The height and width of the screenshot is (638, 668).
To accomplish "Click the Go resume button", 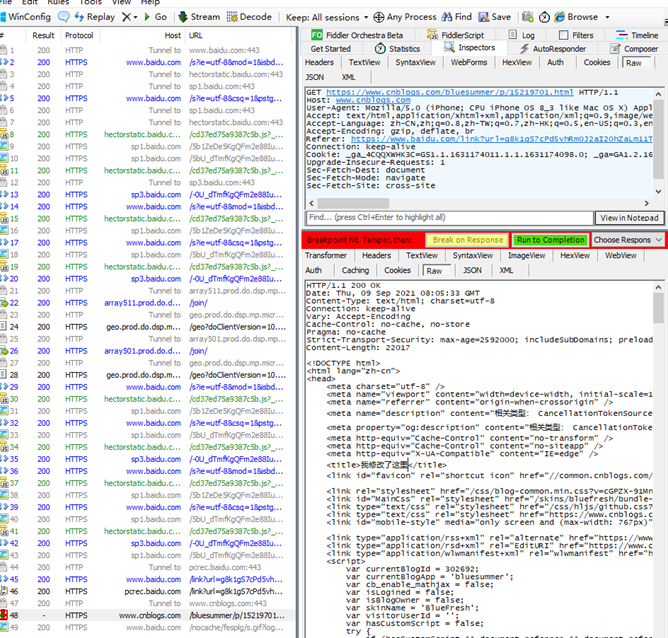I will click(155, 17).
